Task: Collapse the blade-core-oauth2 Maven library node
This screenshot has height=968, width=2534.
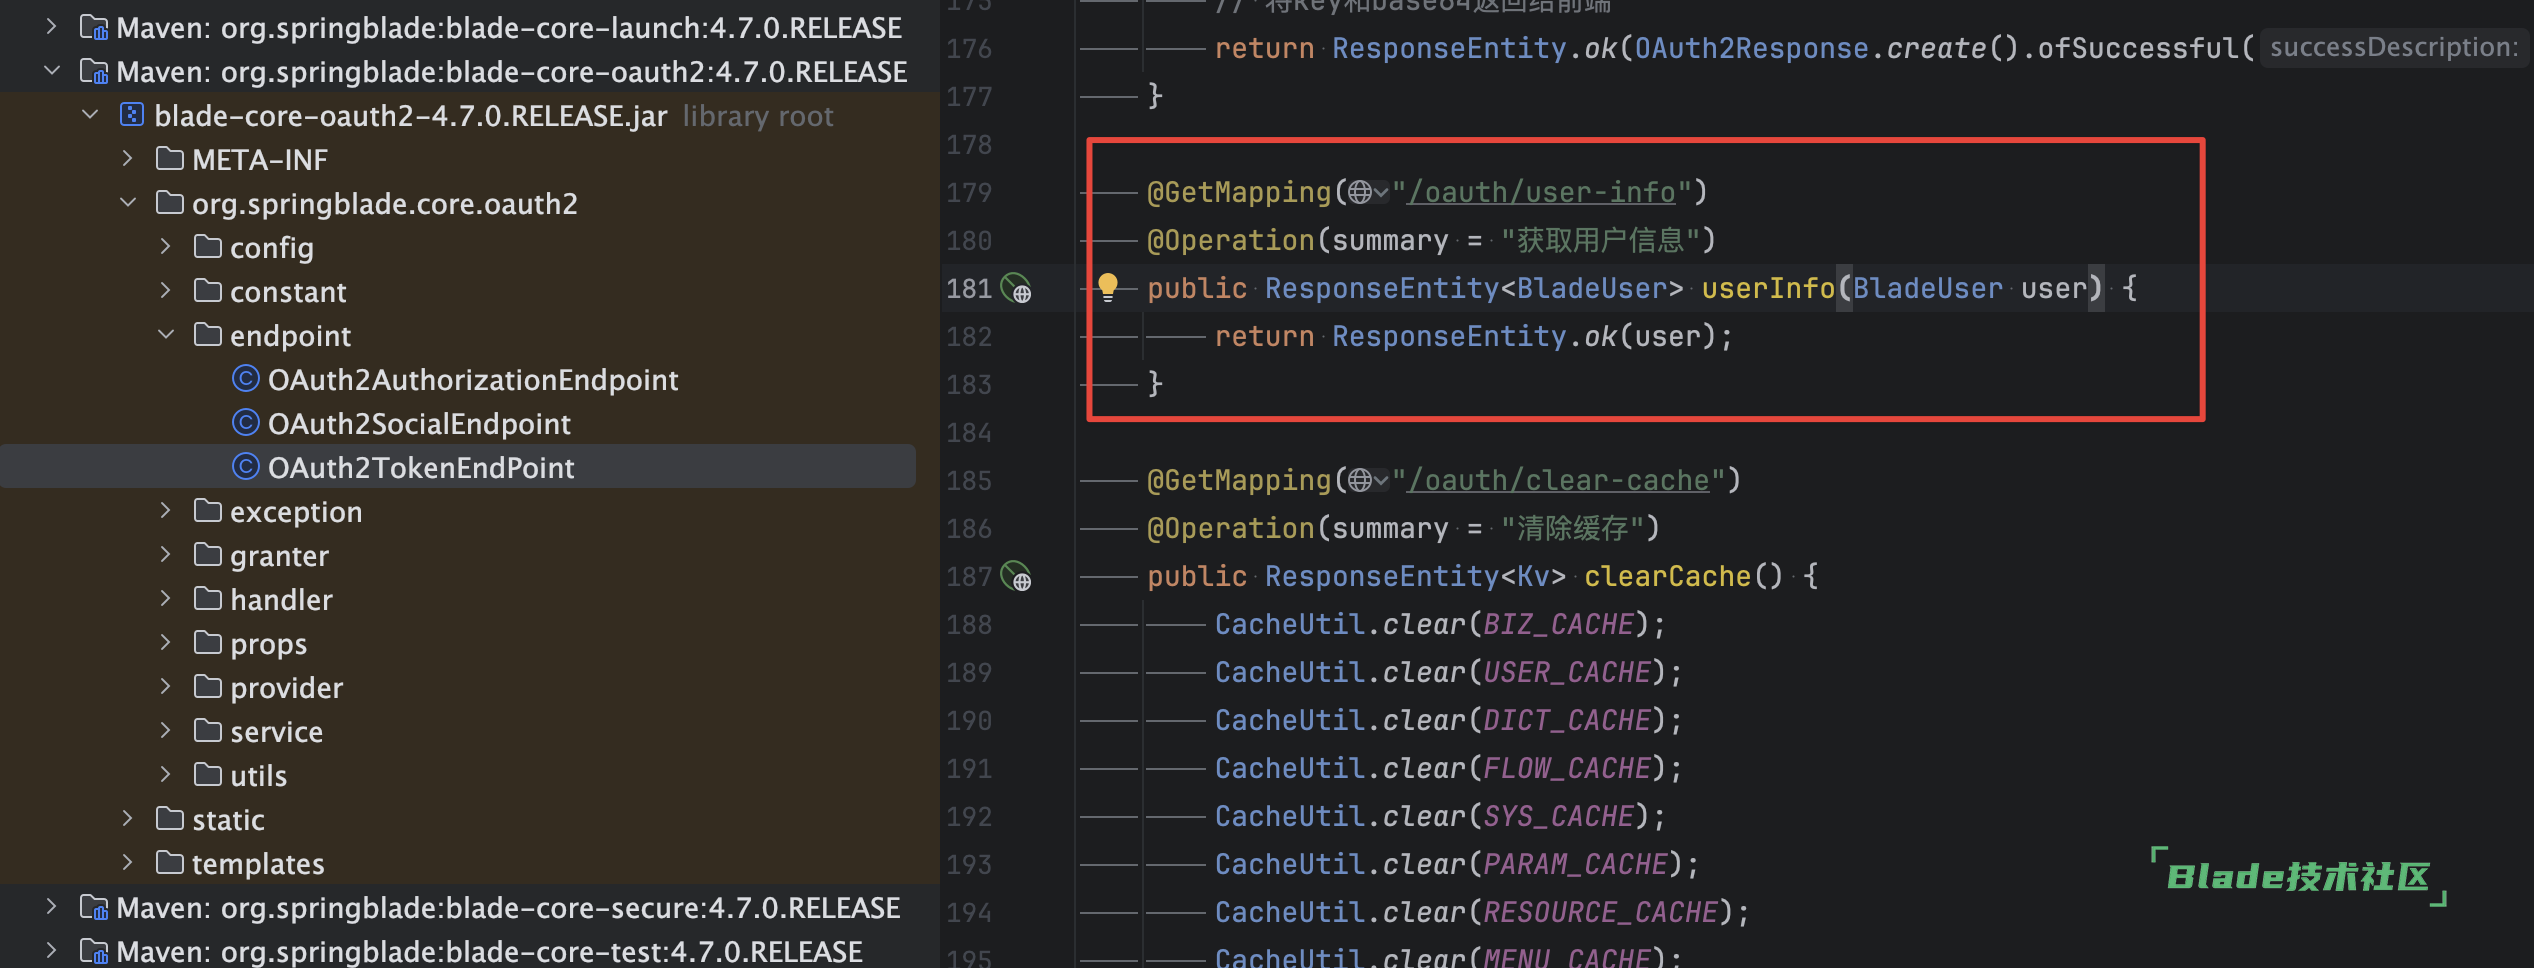Action: click(x=52, y=71)
